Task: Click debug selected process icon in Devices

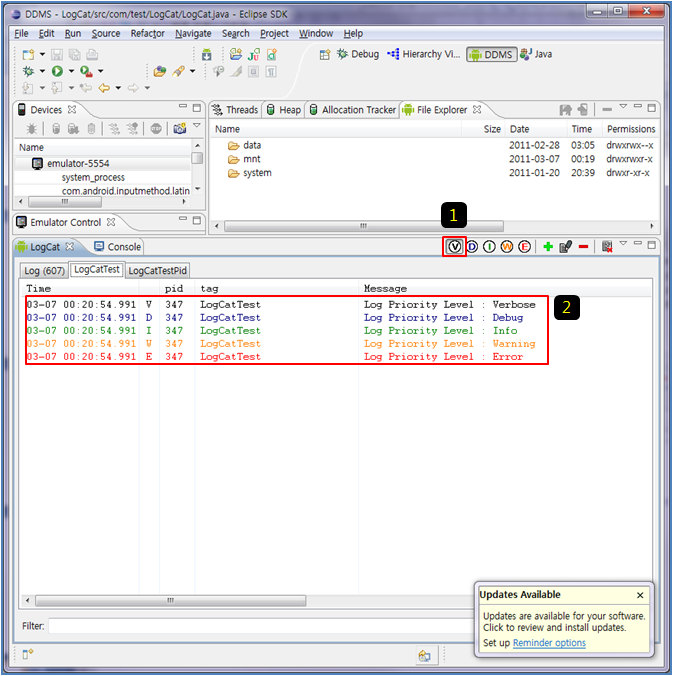Action: point(31,128)
